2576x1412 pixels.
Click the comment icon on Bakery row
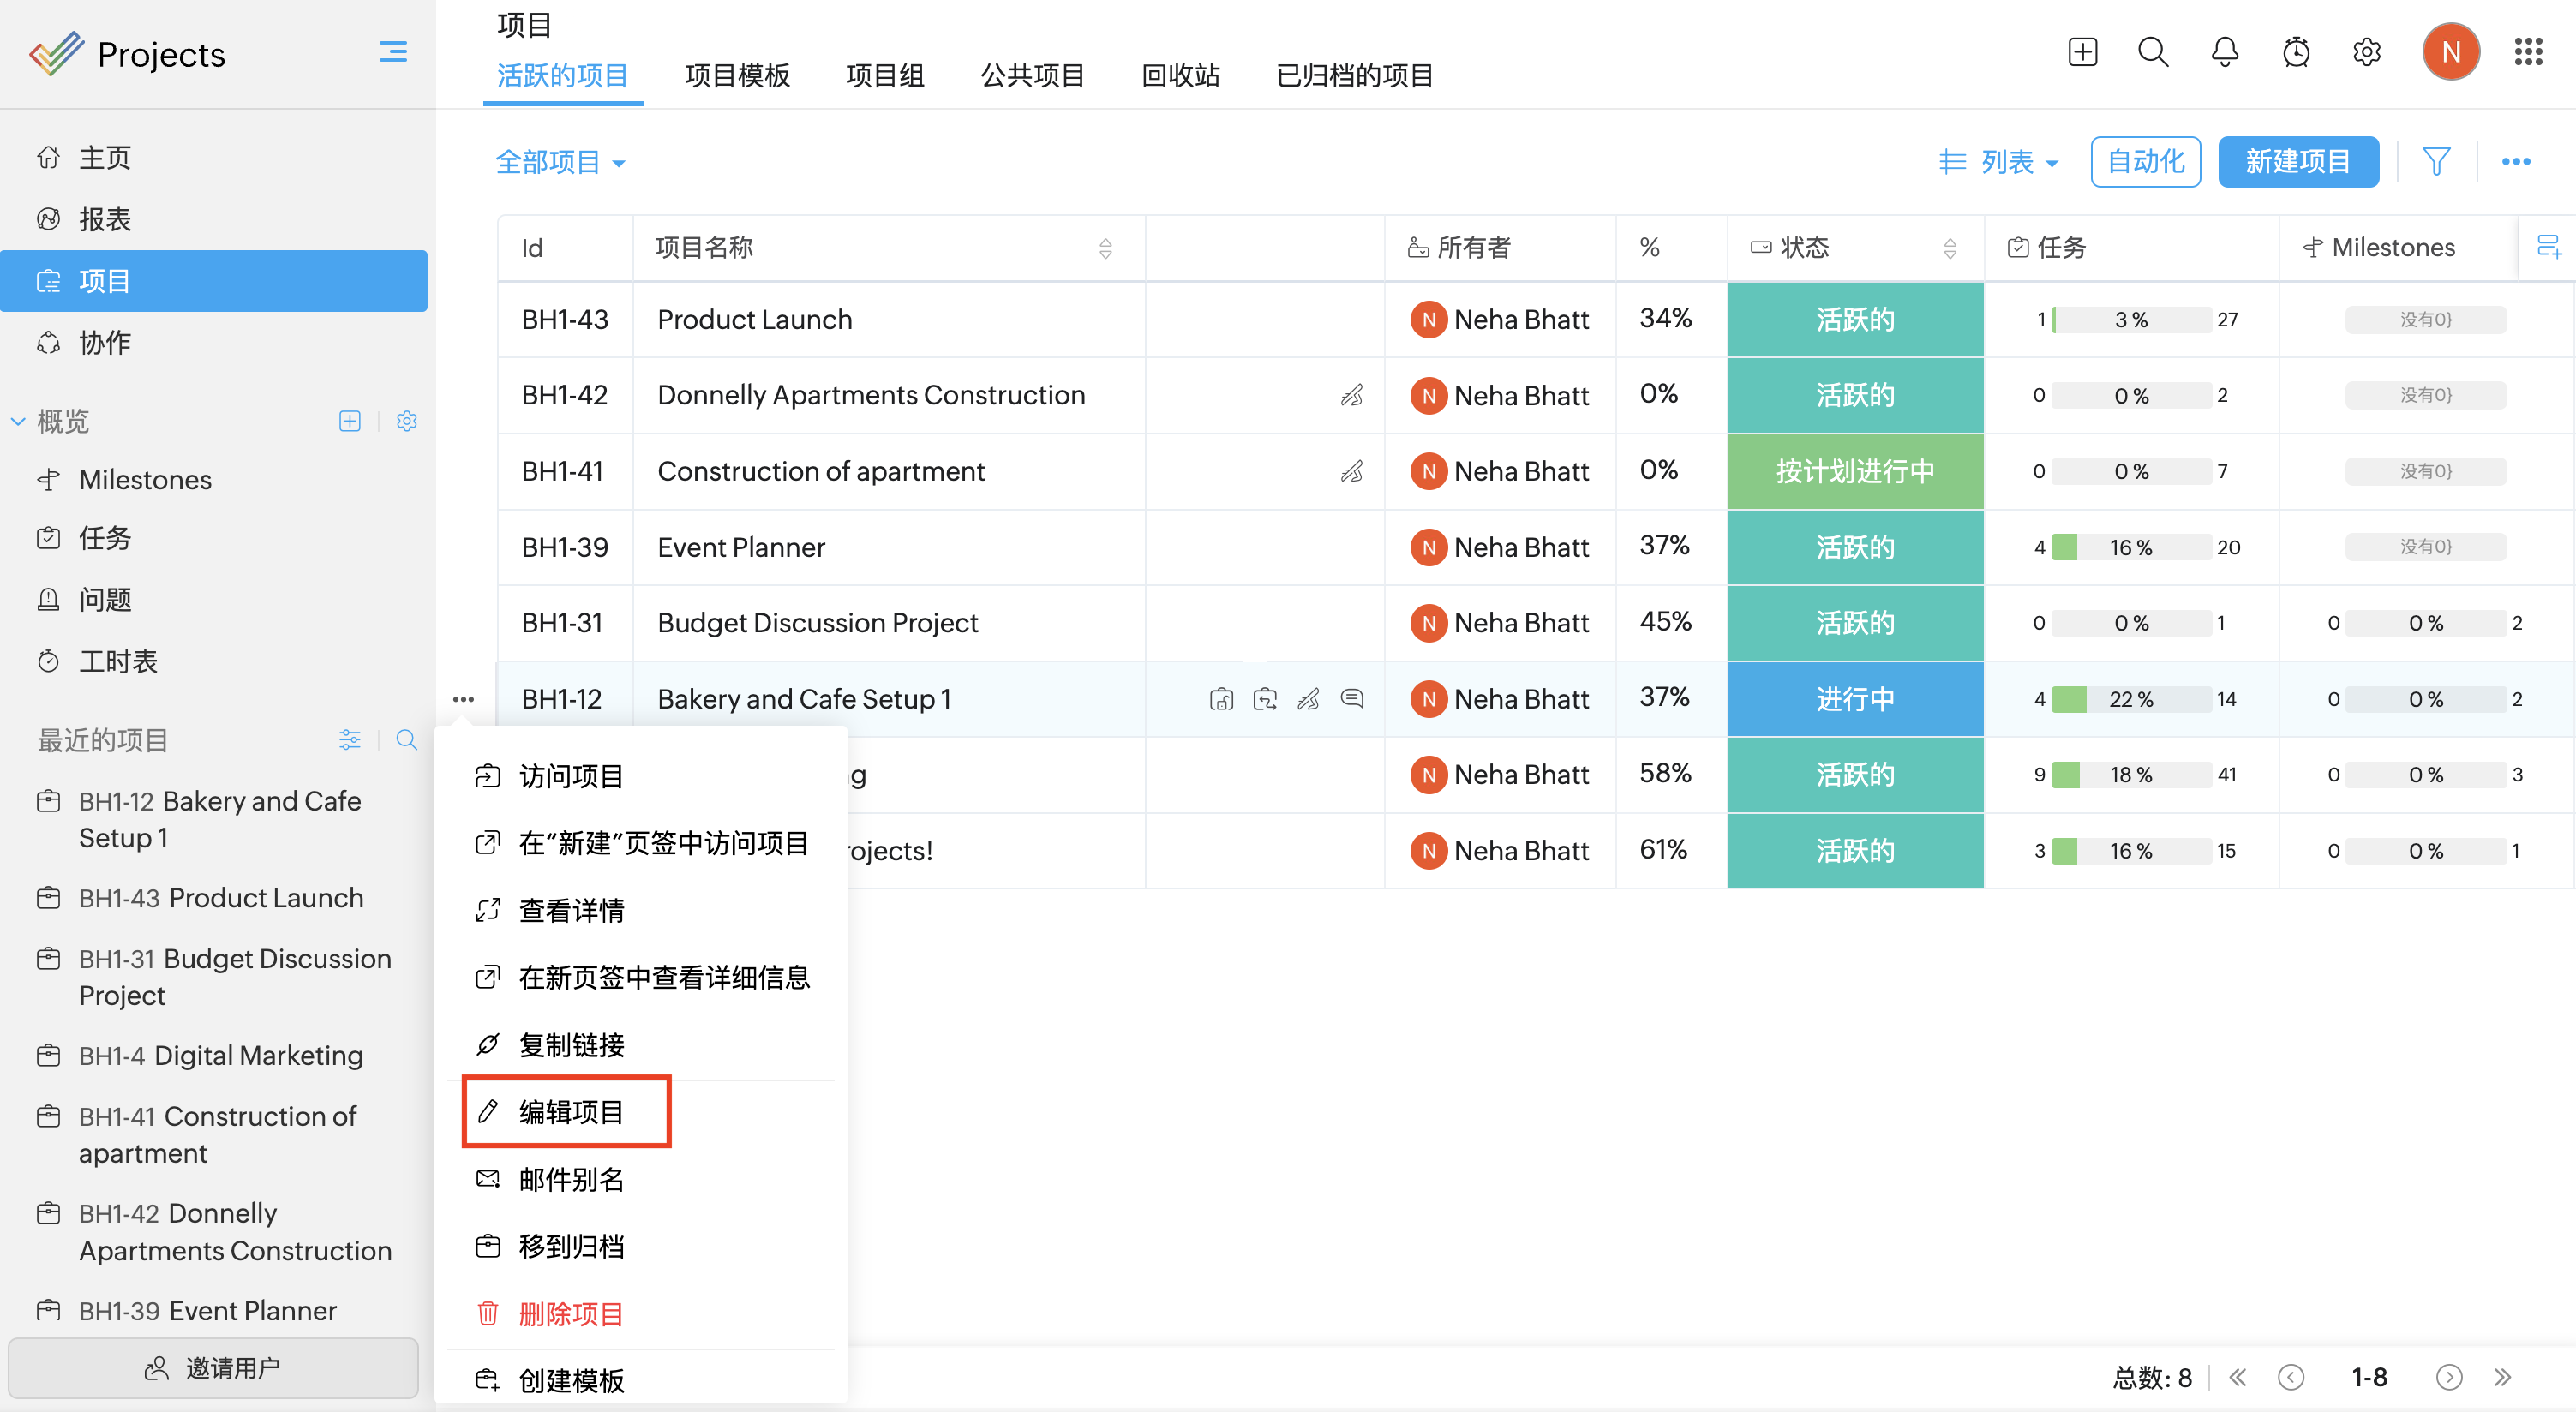click(1352, 698)
